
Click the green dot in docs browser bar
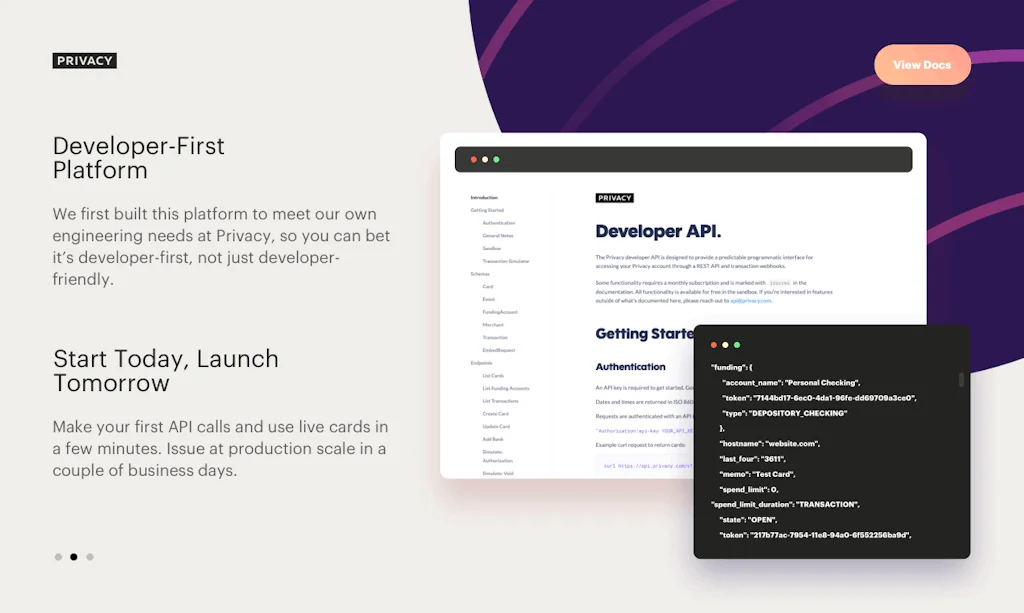(x=496, y=160)
